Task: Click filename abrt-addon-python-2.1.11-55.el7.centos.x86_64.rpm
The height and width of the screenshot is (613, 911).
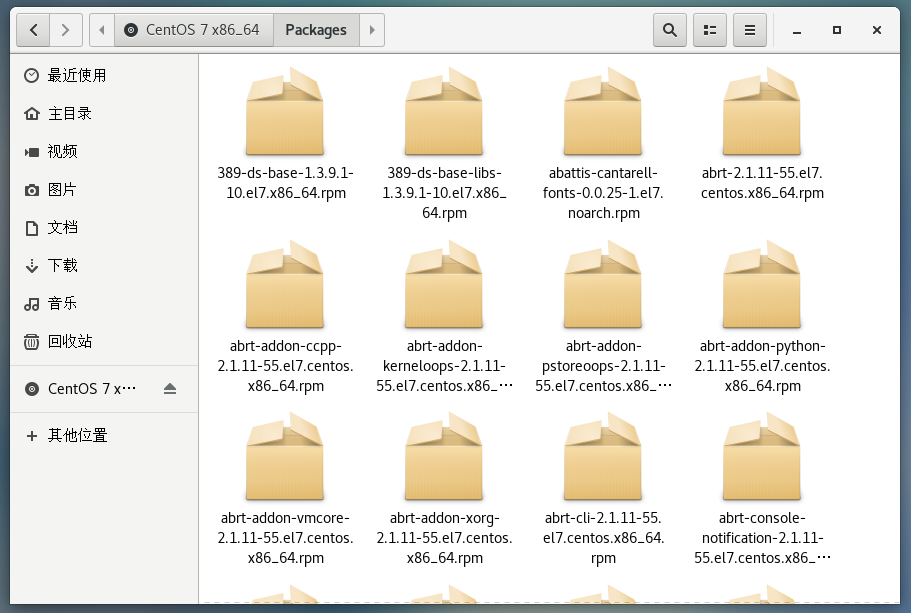Action: point(762,366)
